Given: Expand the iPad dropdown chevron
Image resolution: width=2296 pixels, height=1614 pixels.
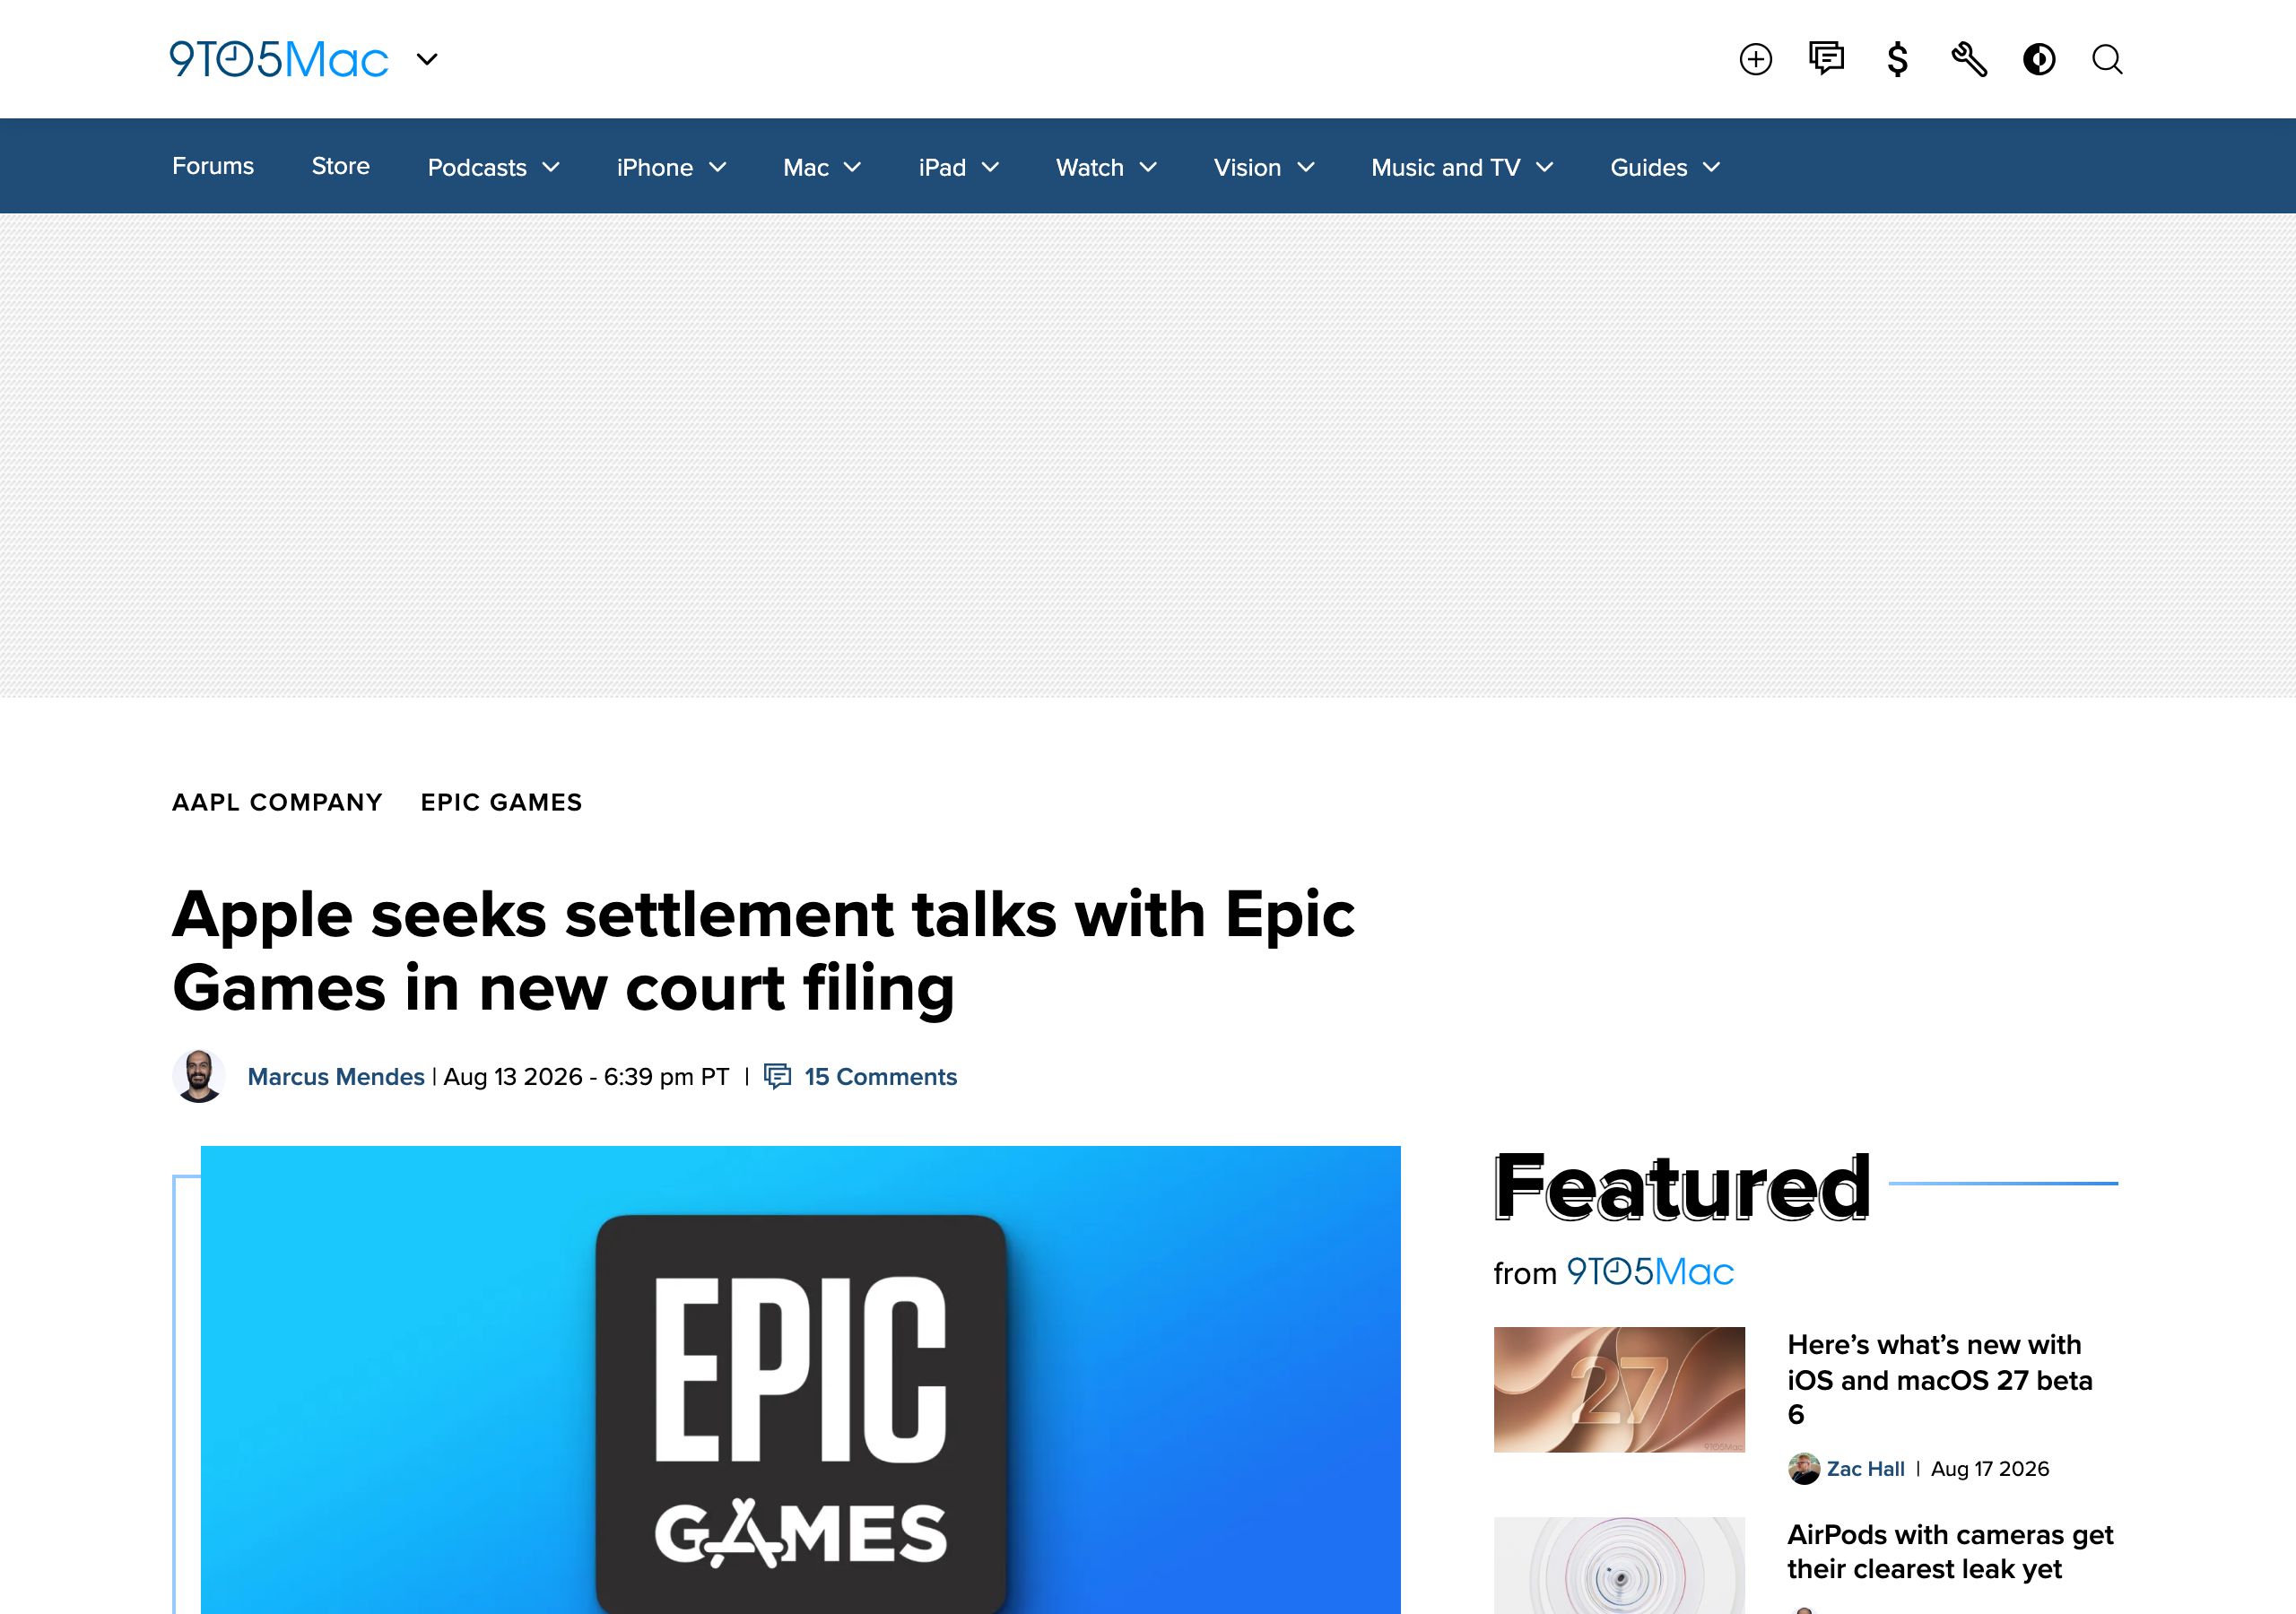Looking at the screenshot, I should [991, 167].
